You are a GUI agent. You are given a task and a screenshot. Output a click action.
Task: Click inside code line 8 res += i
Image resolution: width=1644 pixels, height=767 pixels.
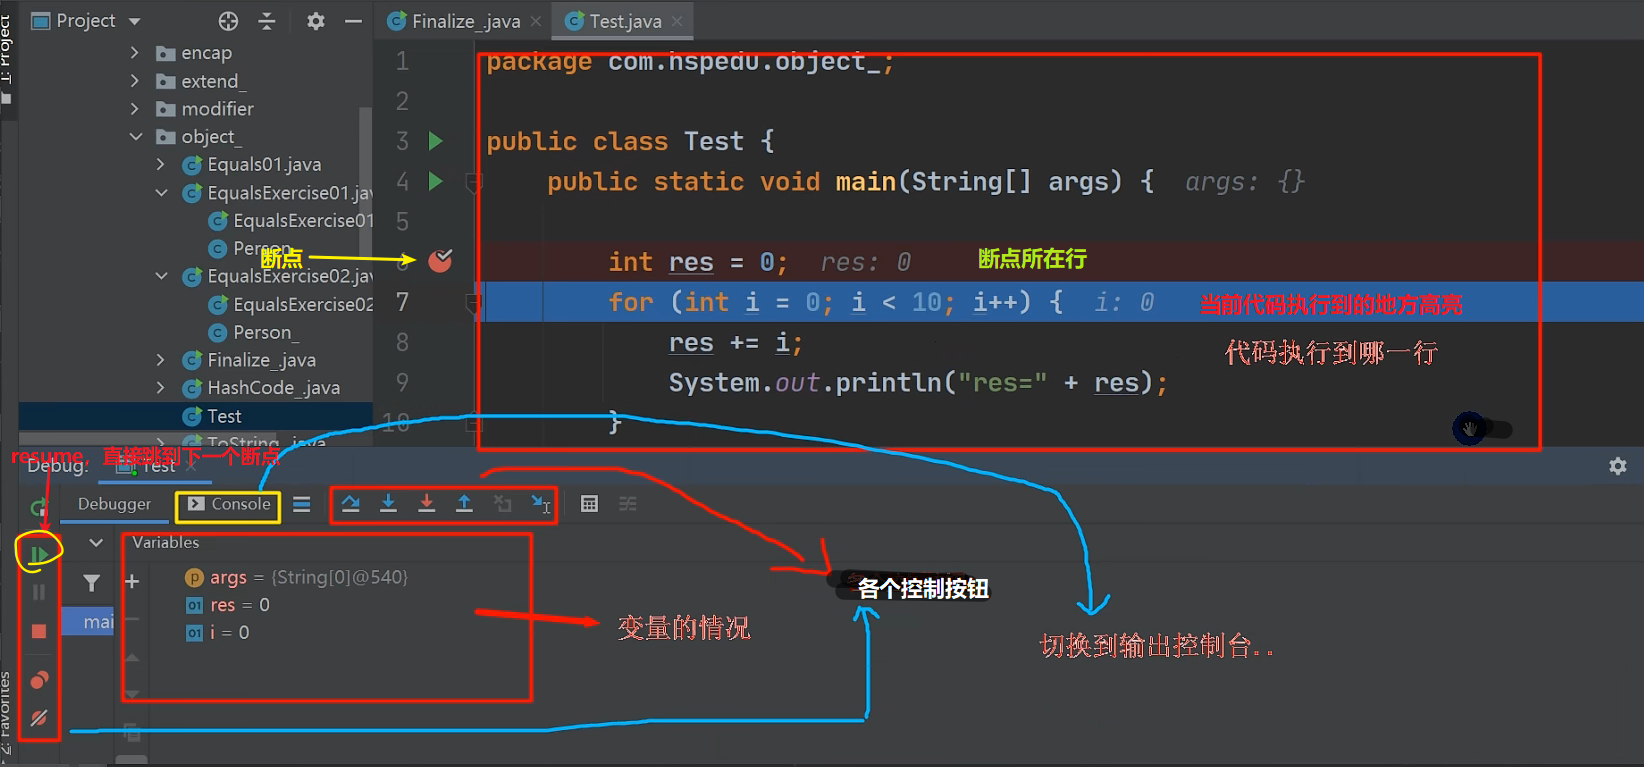(x=735, y=343)
